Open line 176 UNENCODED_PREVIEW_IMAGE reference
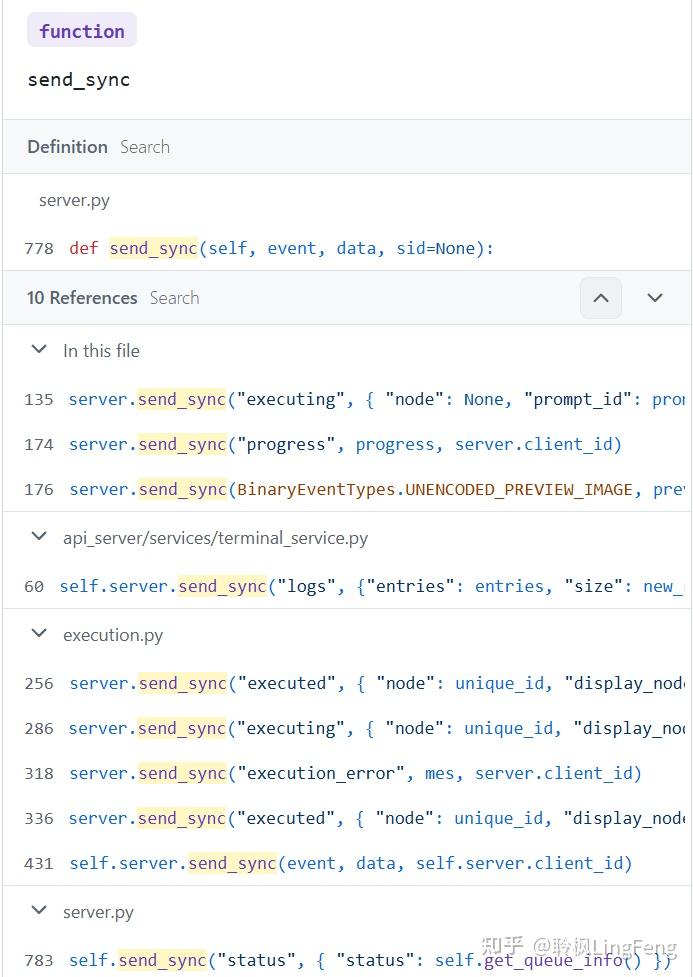This screenshot has height=977, width=693. click(350, 489)
